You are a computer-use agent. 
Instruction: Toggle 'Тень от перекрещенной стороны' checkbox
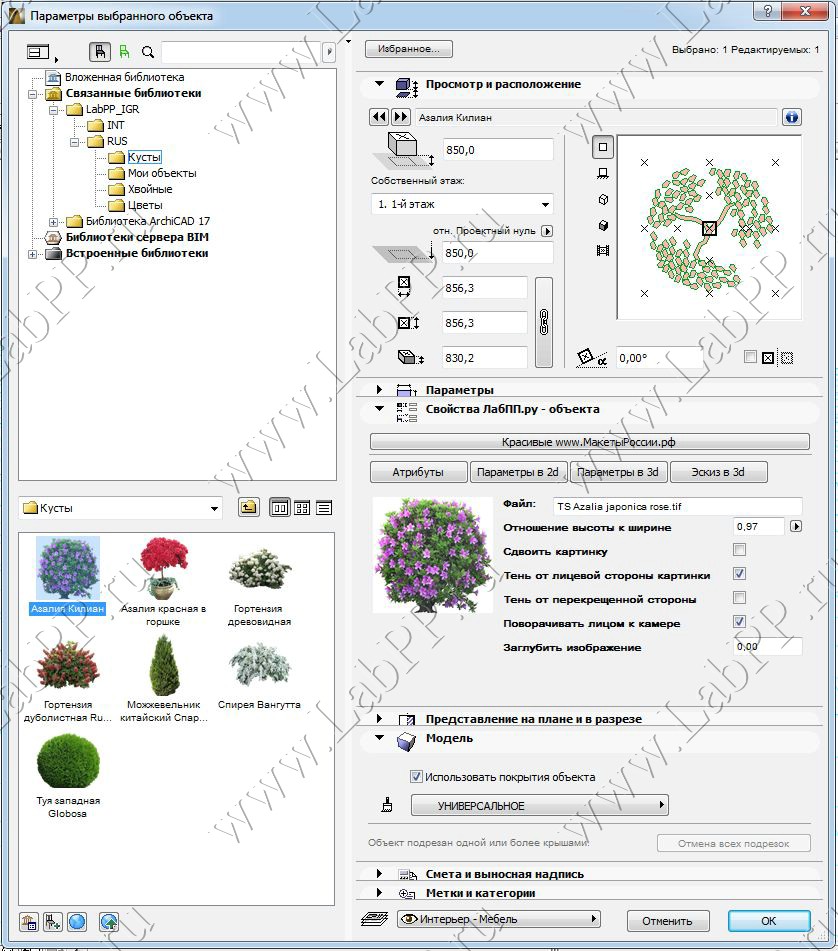point(739,598)
